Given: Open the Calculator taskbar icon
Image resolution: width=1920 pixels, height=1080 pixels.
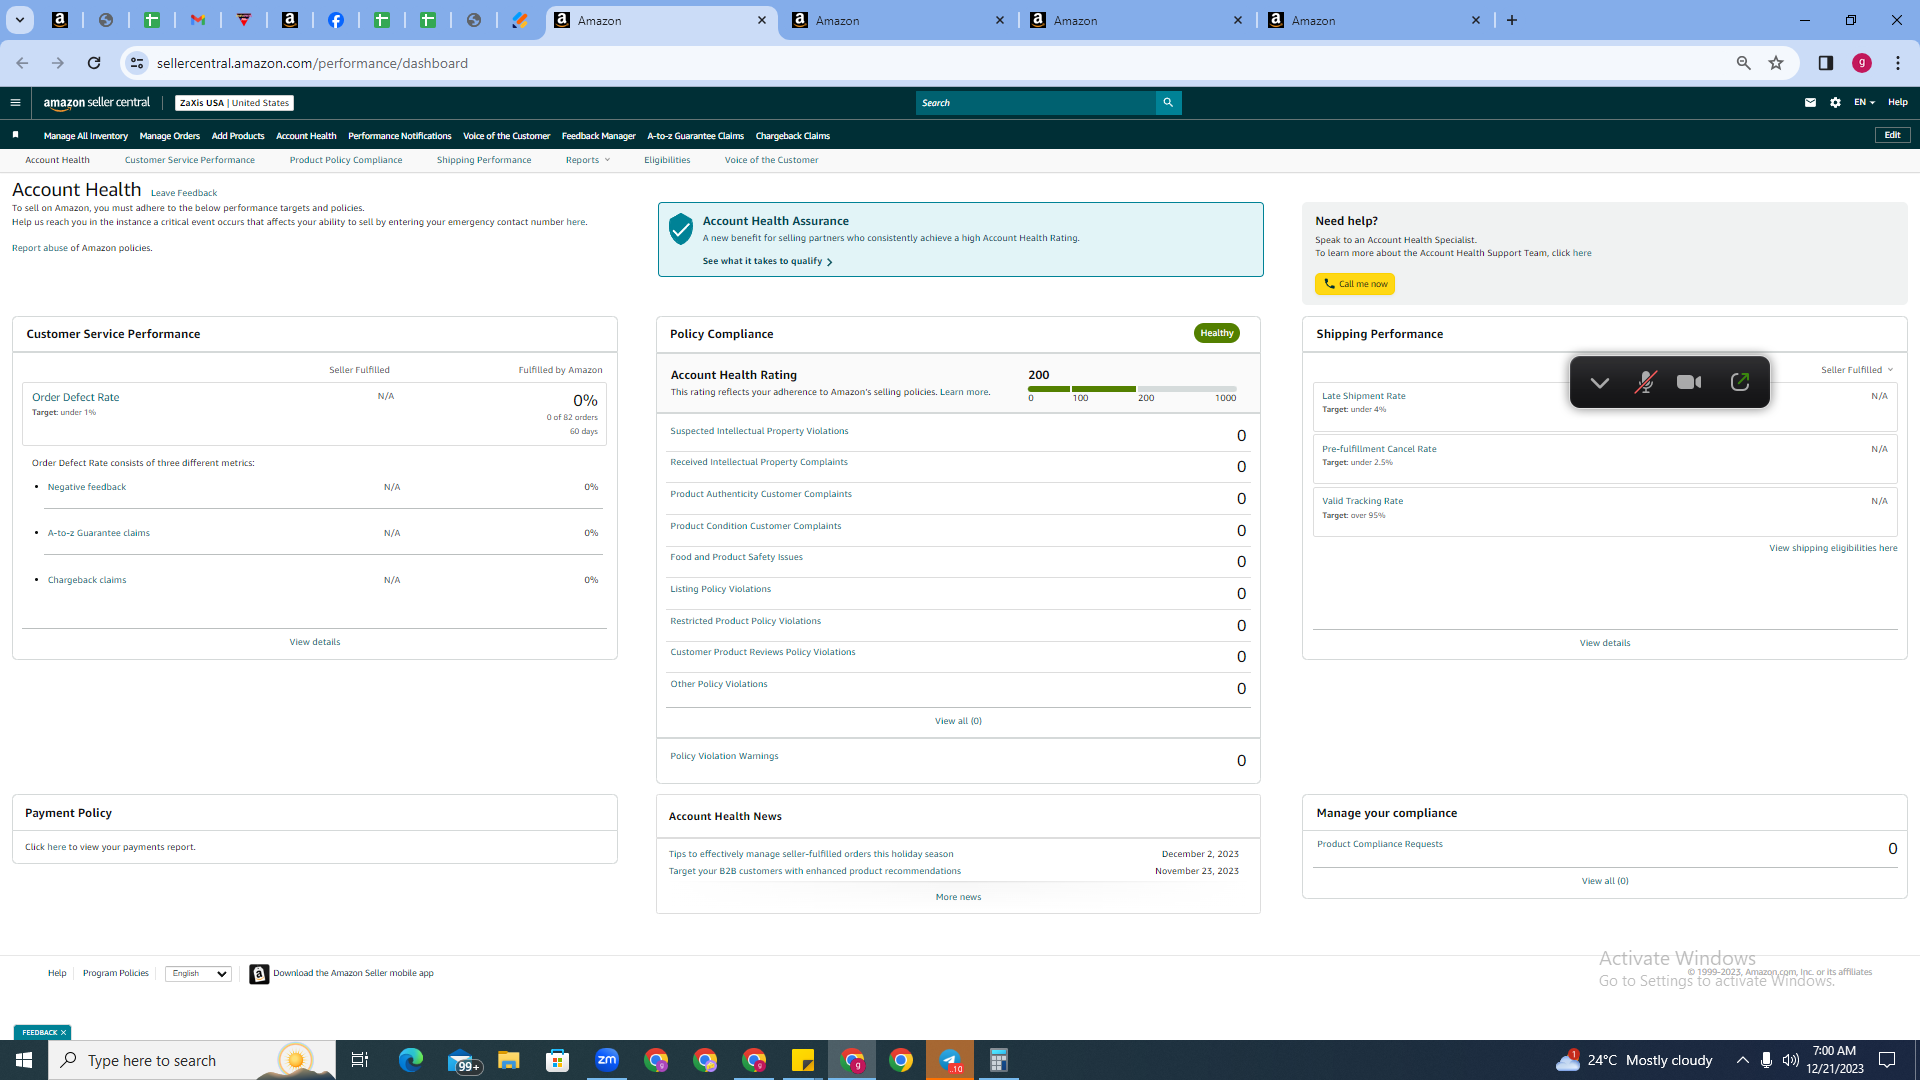Looking at the screenshot, I should (998, 1060).
